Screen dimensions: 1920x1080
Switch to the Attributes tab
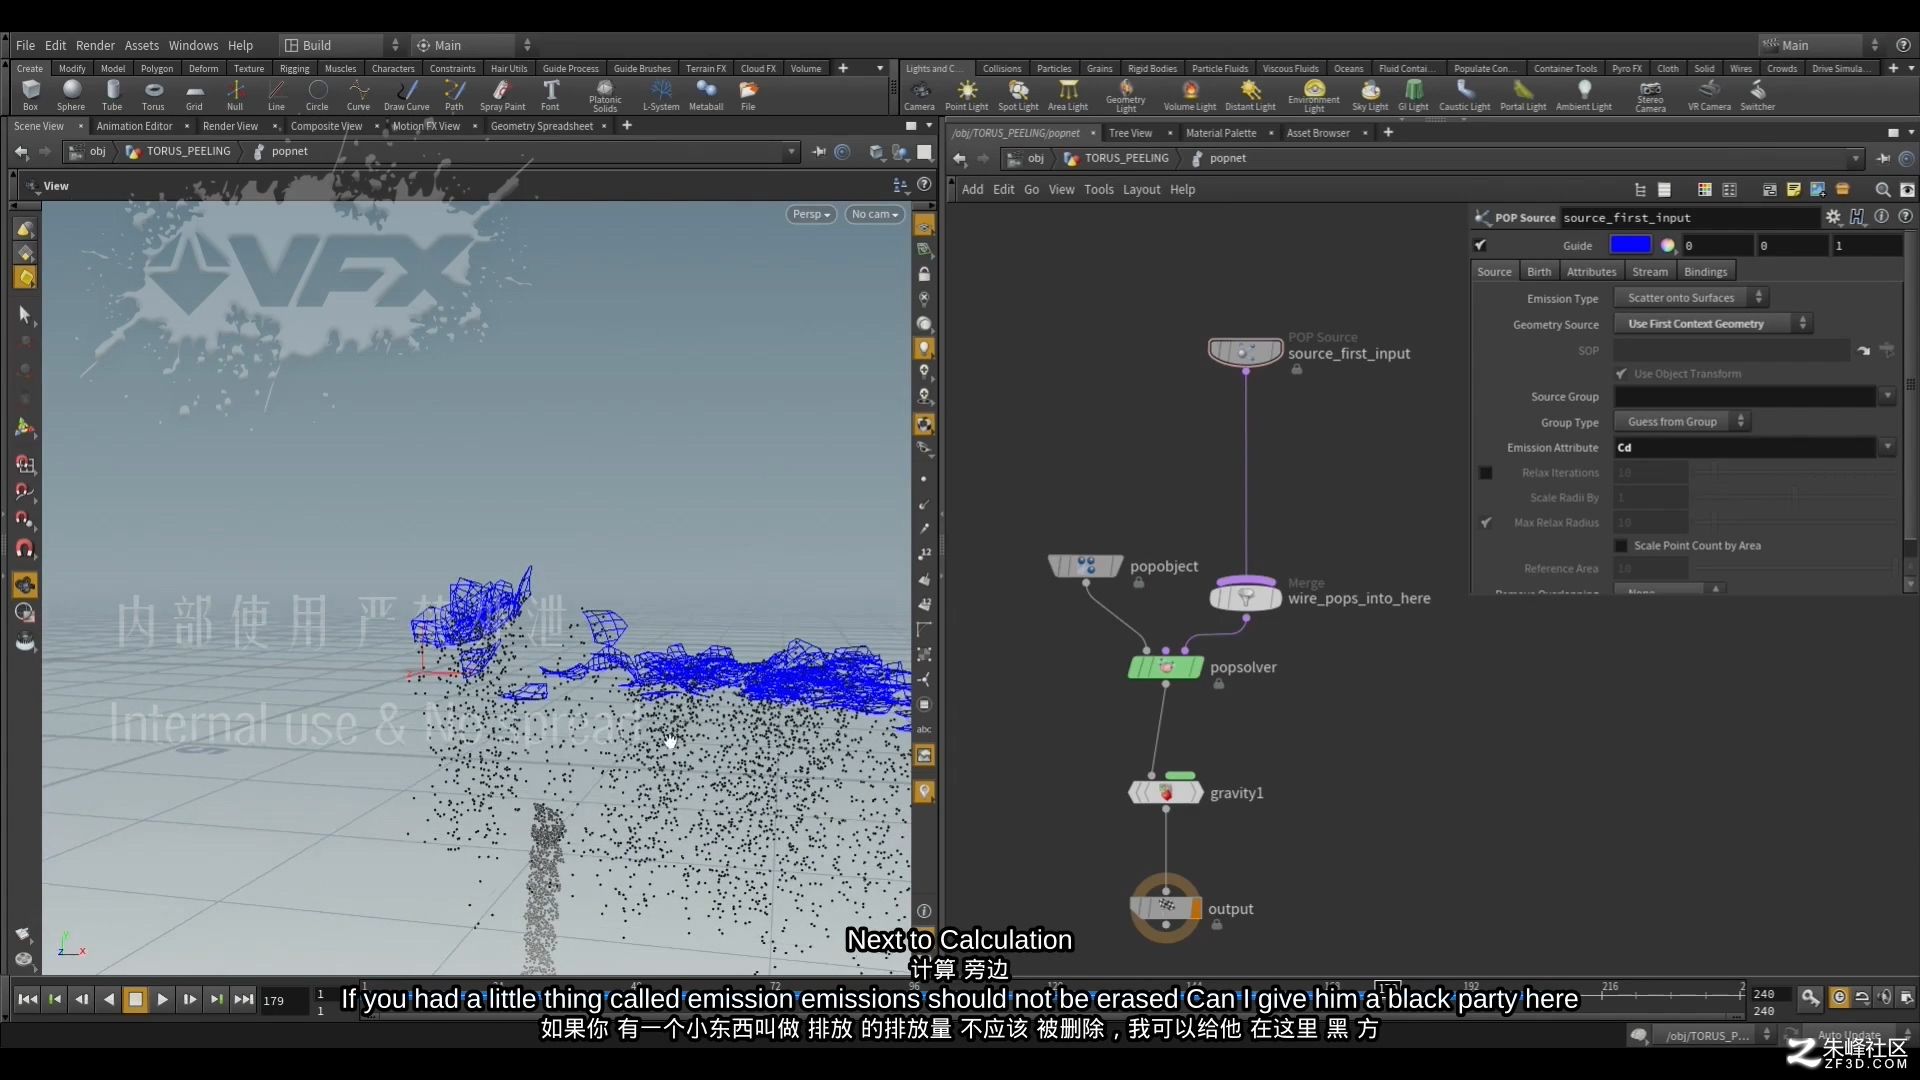[1591, 271]
